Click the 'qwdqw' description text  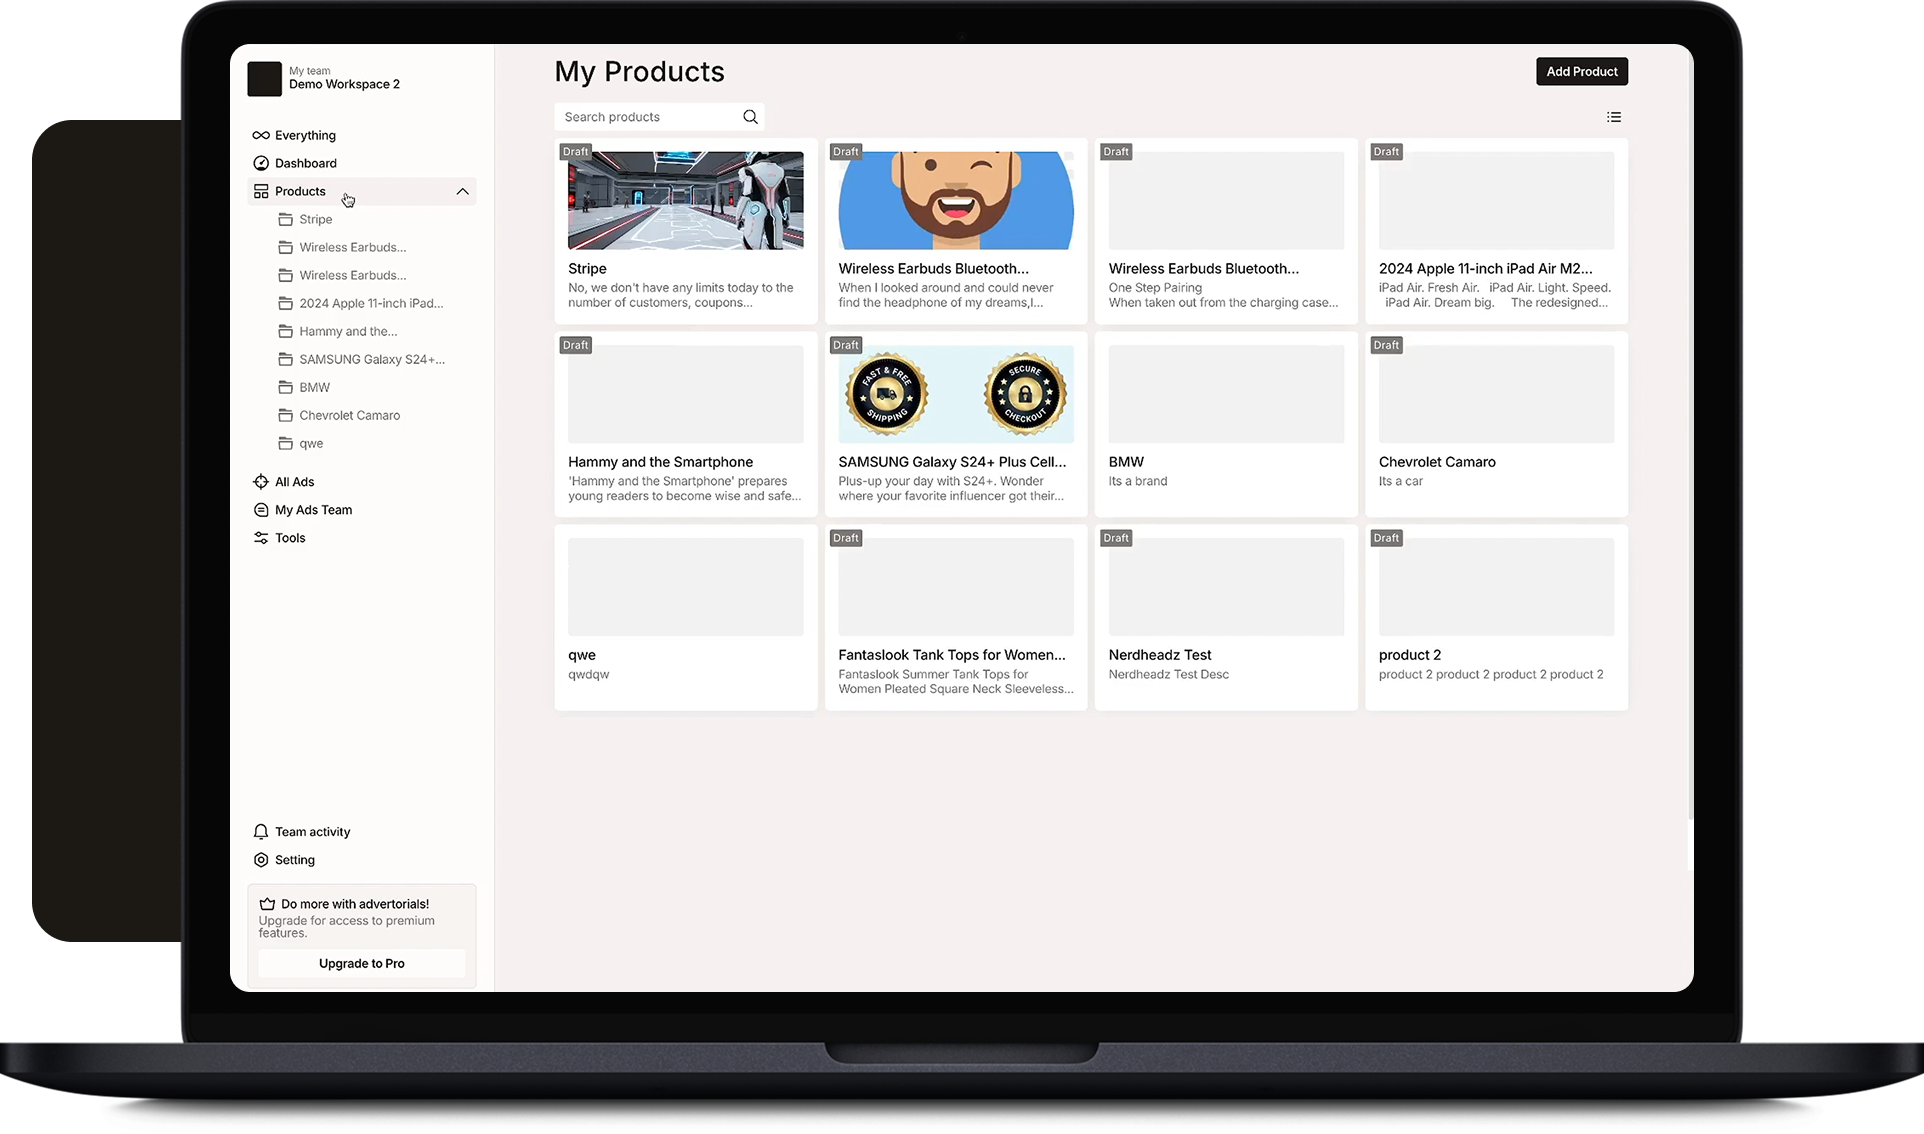(589, 674)
